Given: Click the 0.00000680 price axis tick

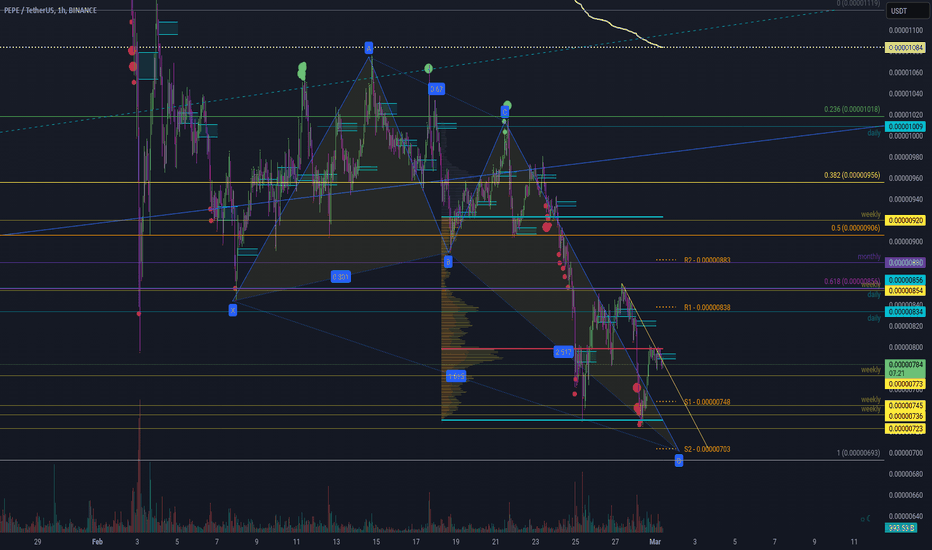Looking at the screenshot, I should click(906, 474).
